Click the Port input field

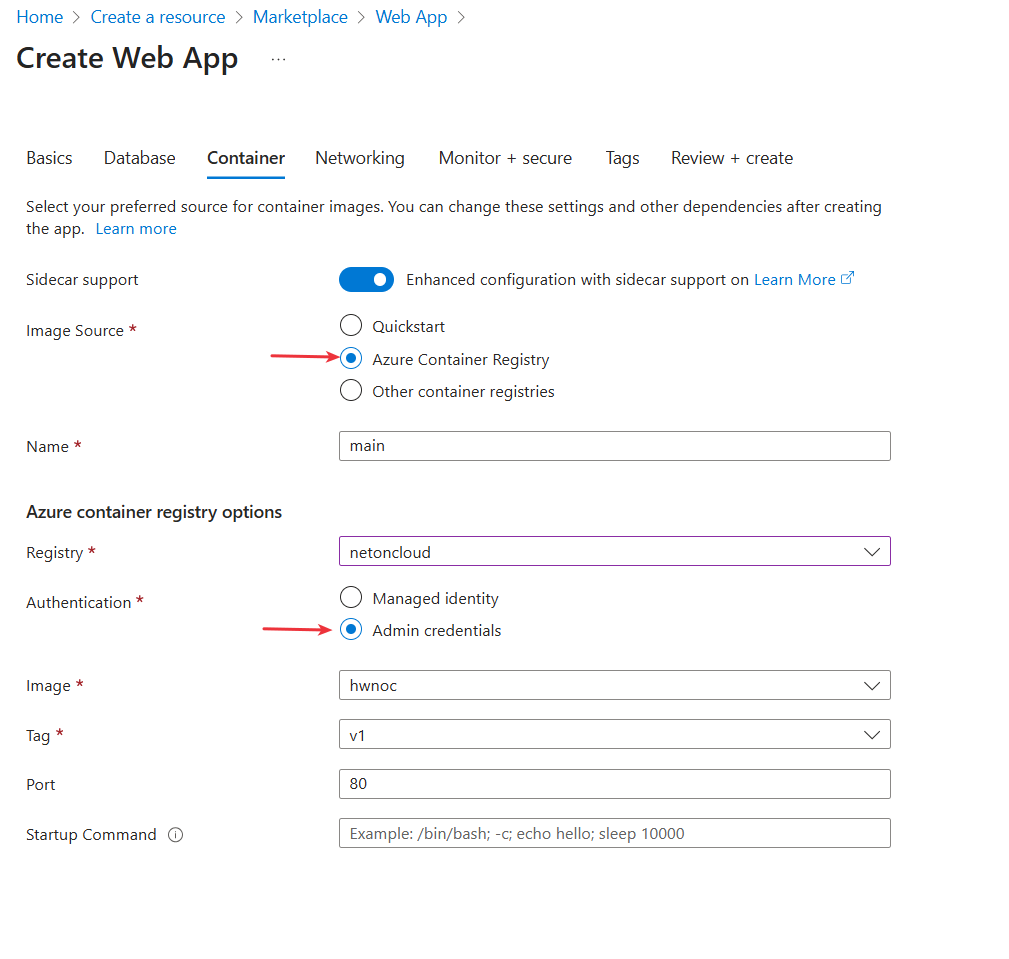point(614,784)
